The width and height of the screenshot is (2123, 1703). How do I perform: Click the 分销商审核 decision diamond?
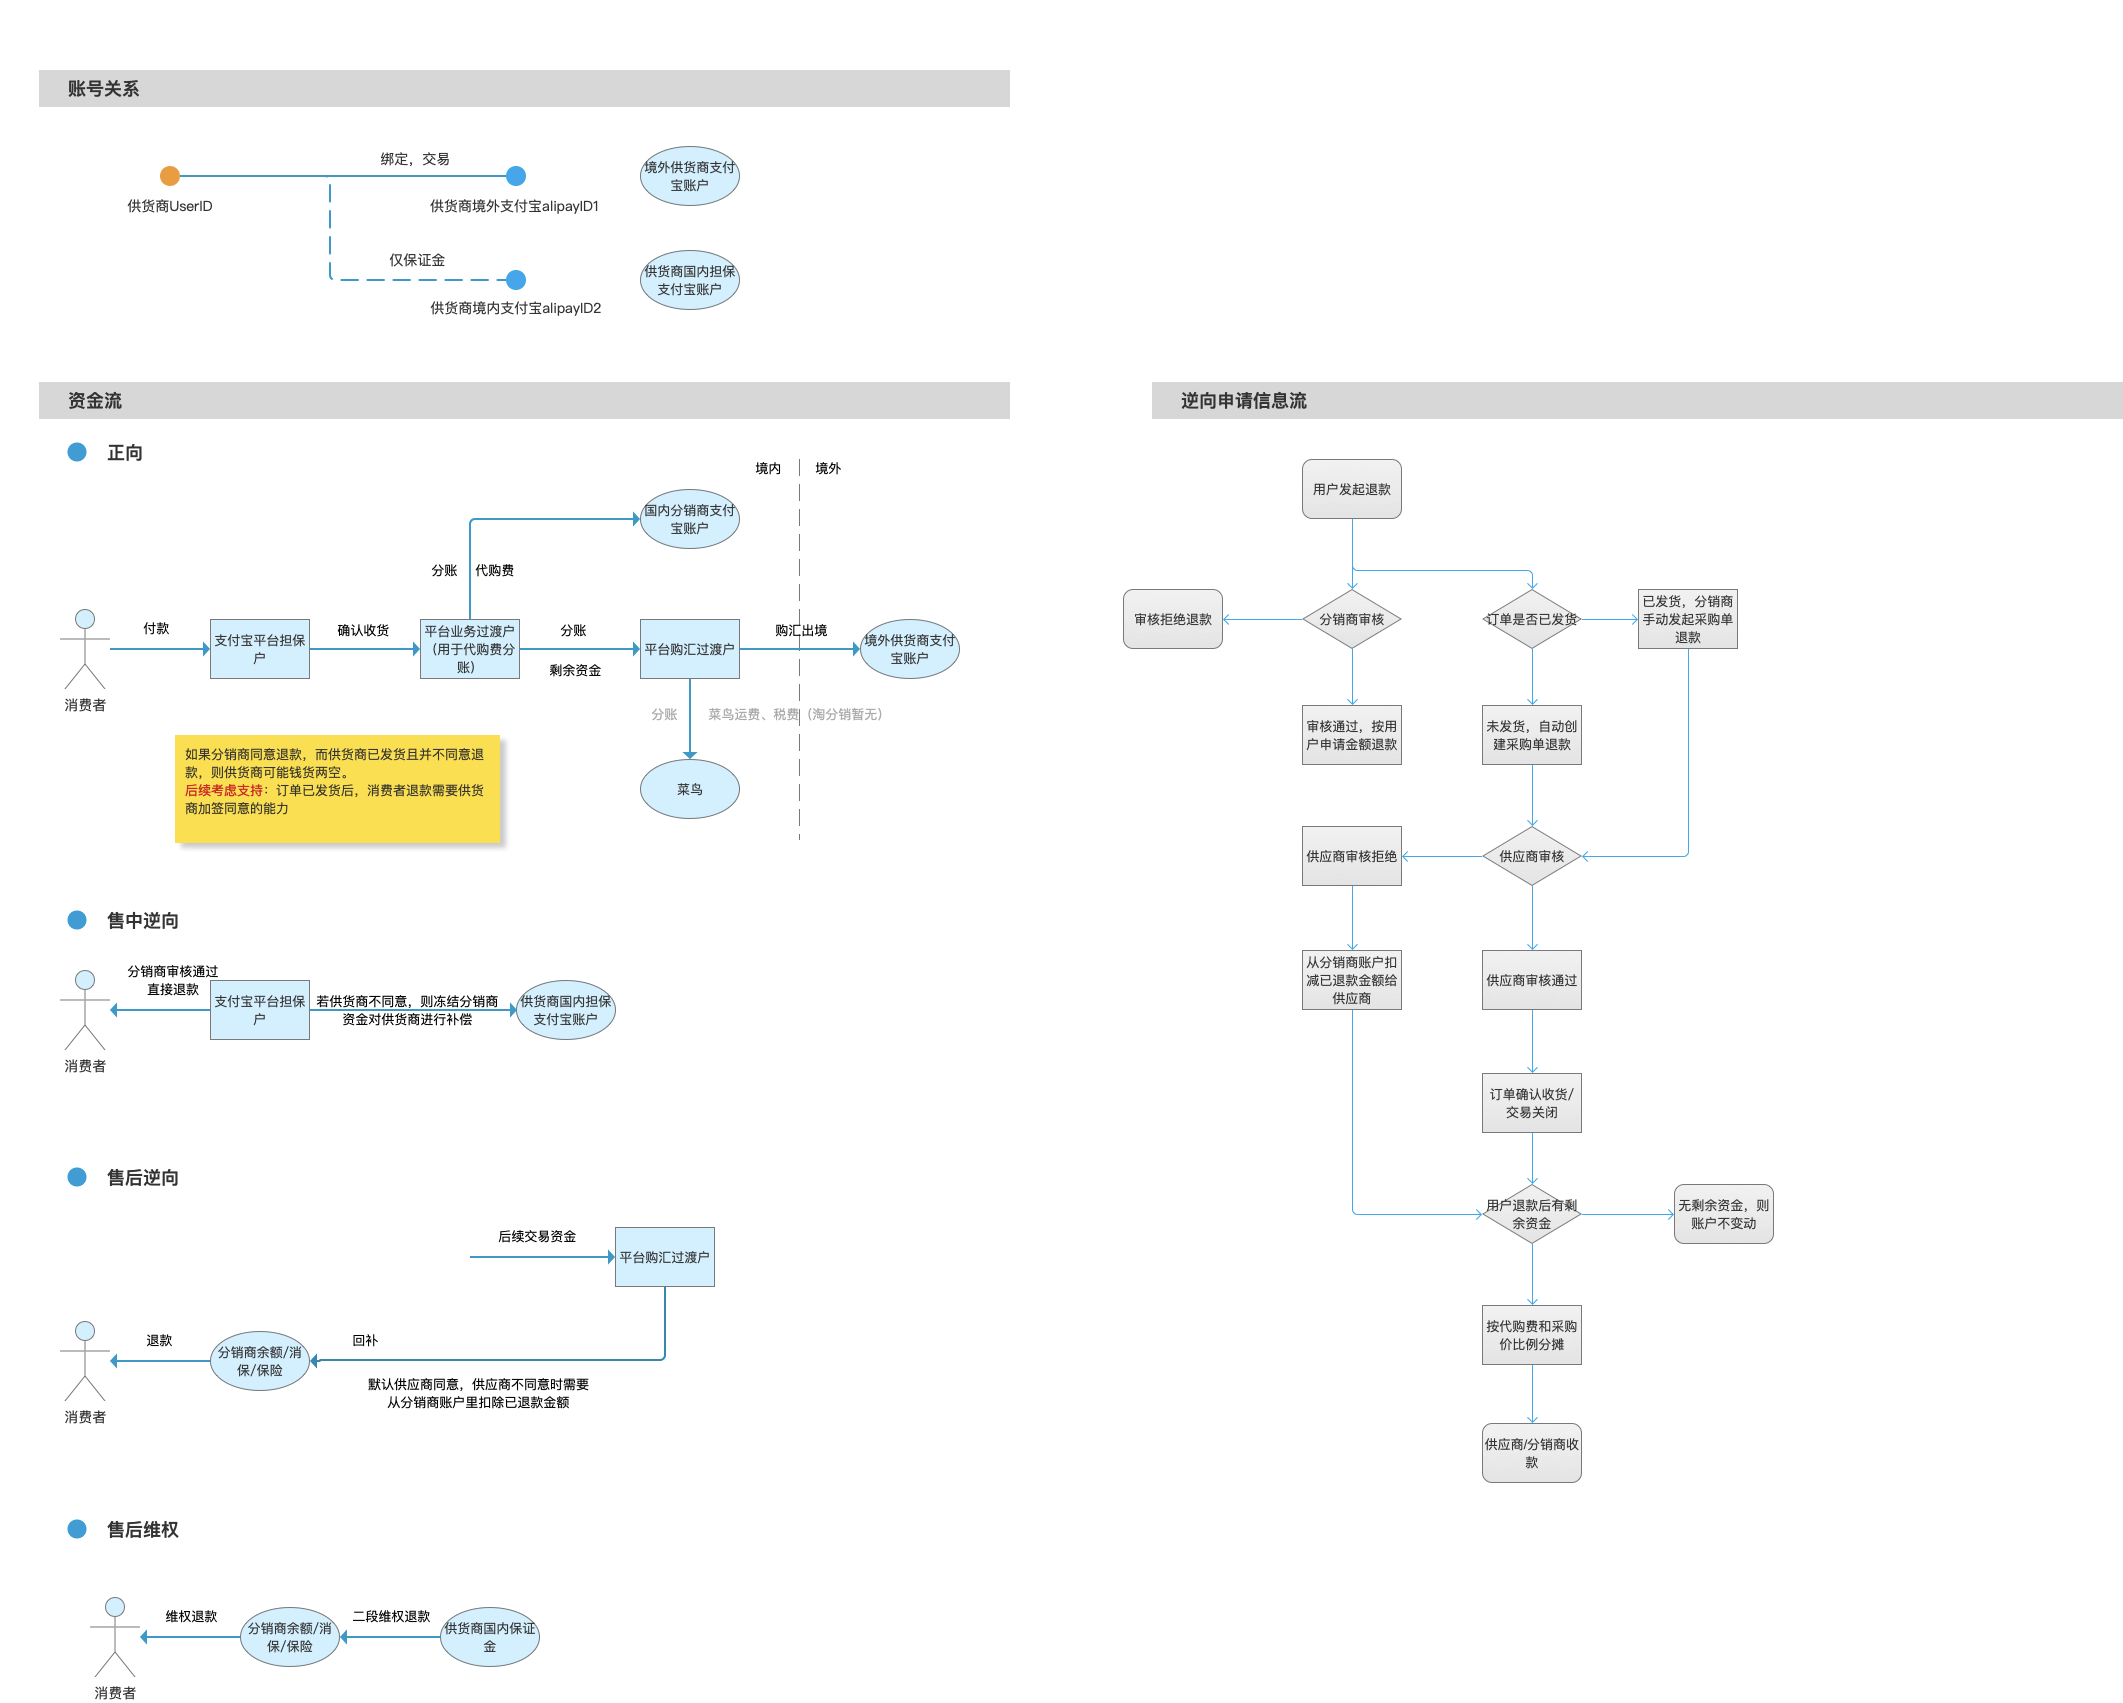pos(1352,619)
